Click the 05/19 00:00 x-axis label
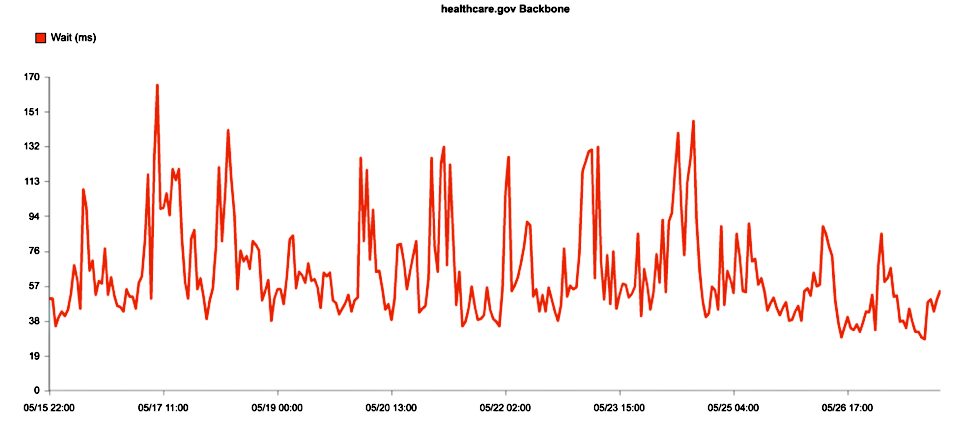This screenshot has height=429, width=960. point(277,406)
